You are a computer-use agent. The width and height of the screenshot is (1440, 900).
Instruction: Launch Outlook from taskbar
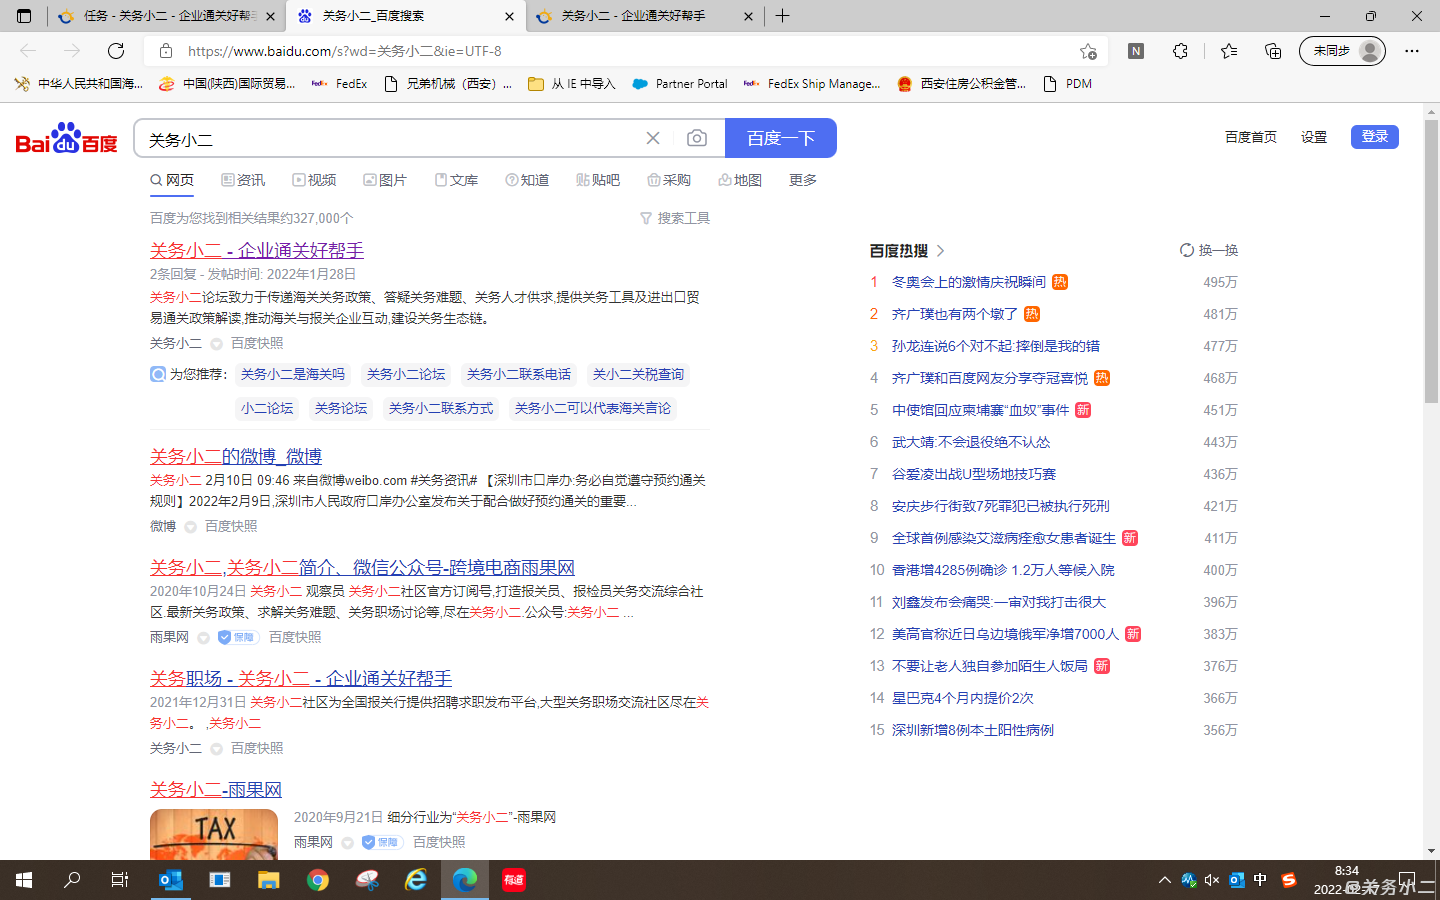171,880
